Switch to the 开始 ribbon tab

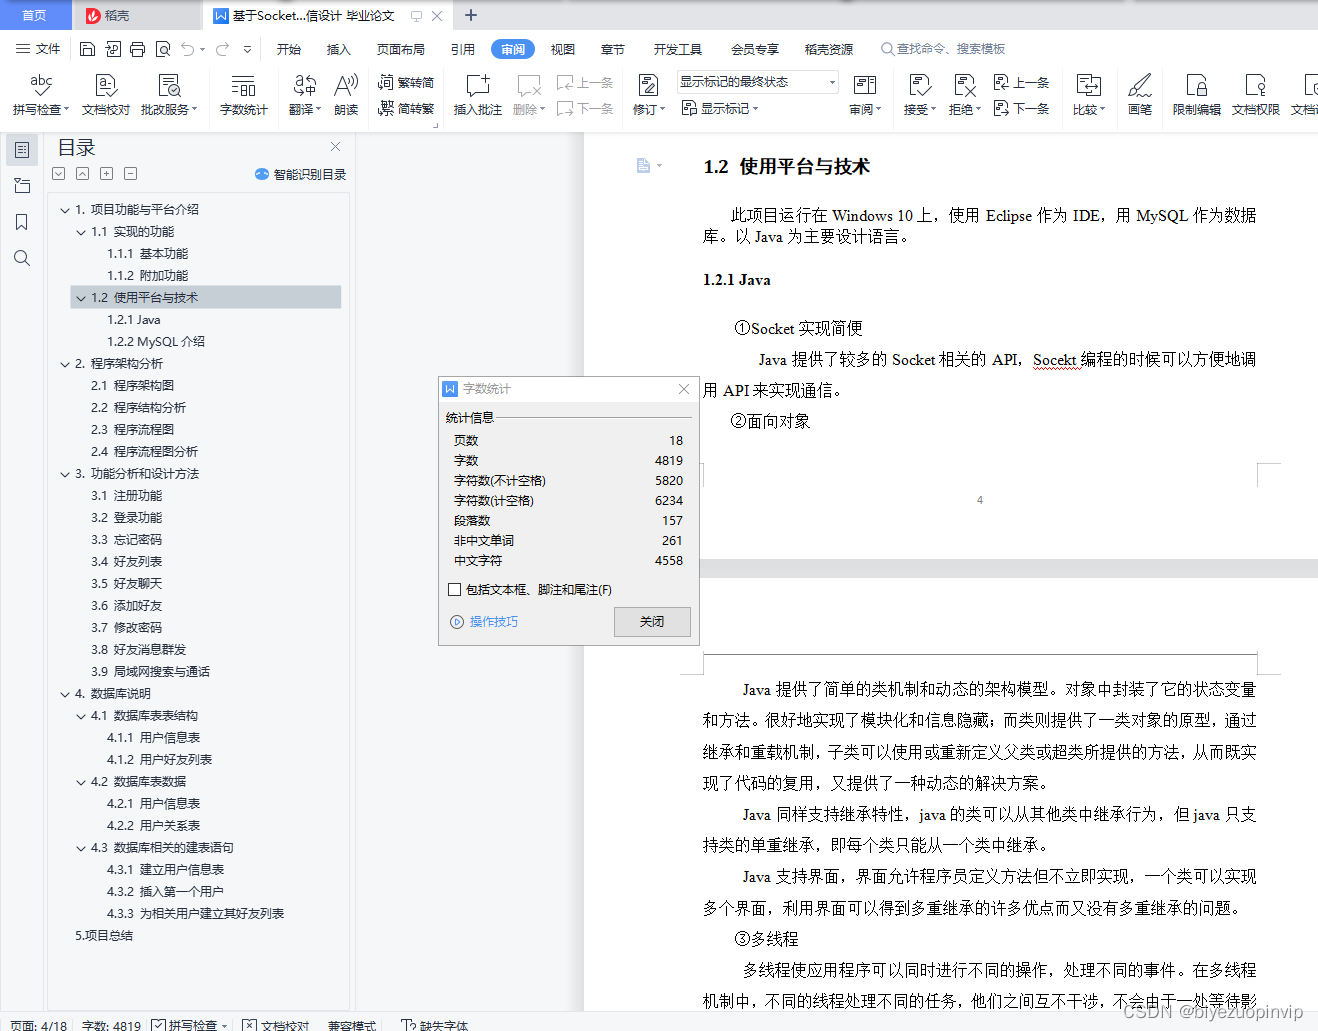pyautogui.click(x=289, y=49)
